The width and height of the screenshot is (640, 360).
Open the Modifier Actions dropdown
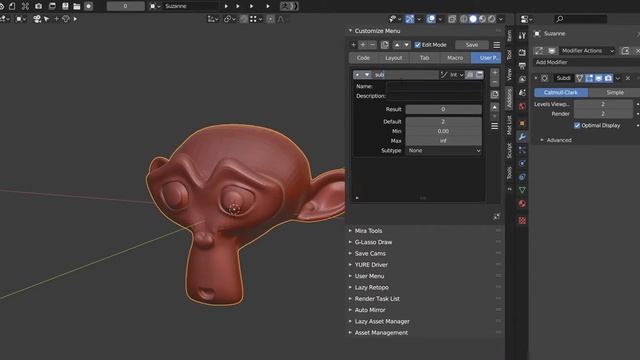pyautogui.click(x=587, y=51)
